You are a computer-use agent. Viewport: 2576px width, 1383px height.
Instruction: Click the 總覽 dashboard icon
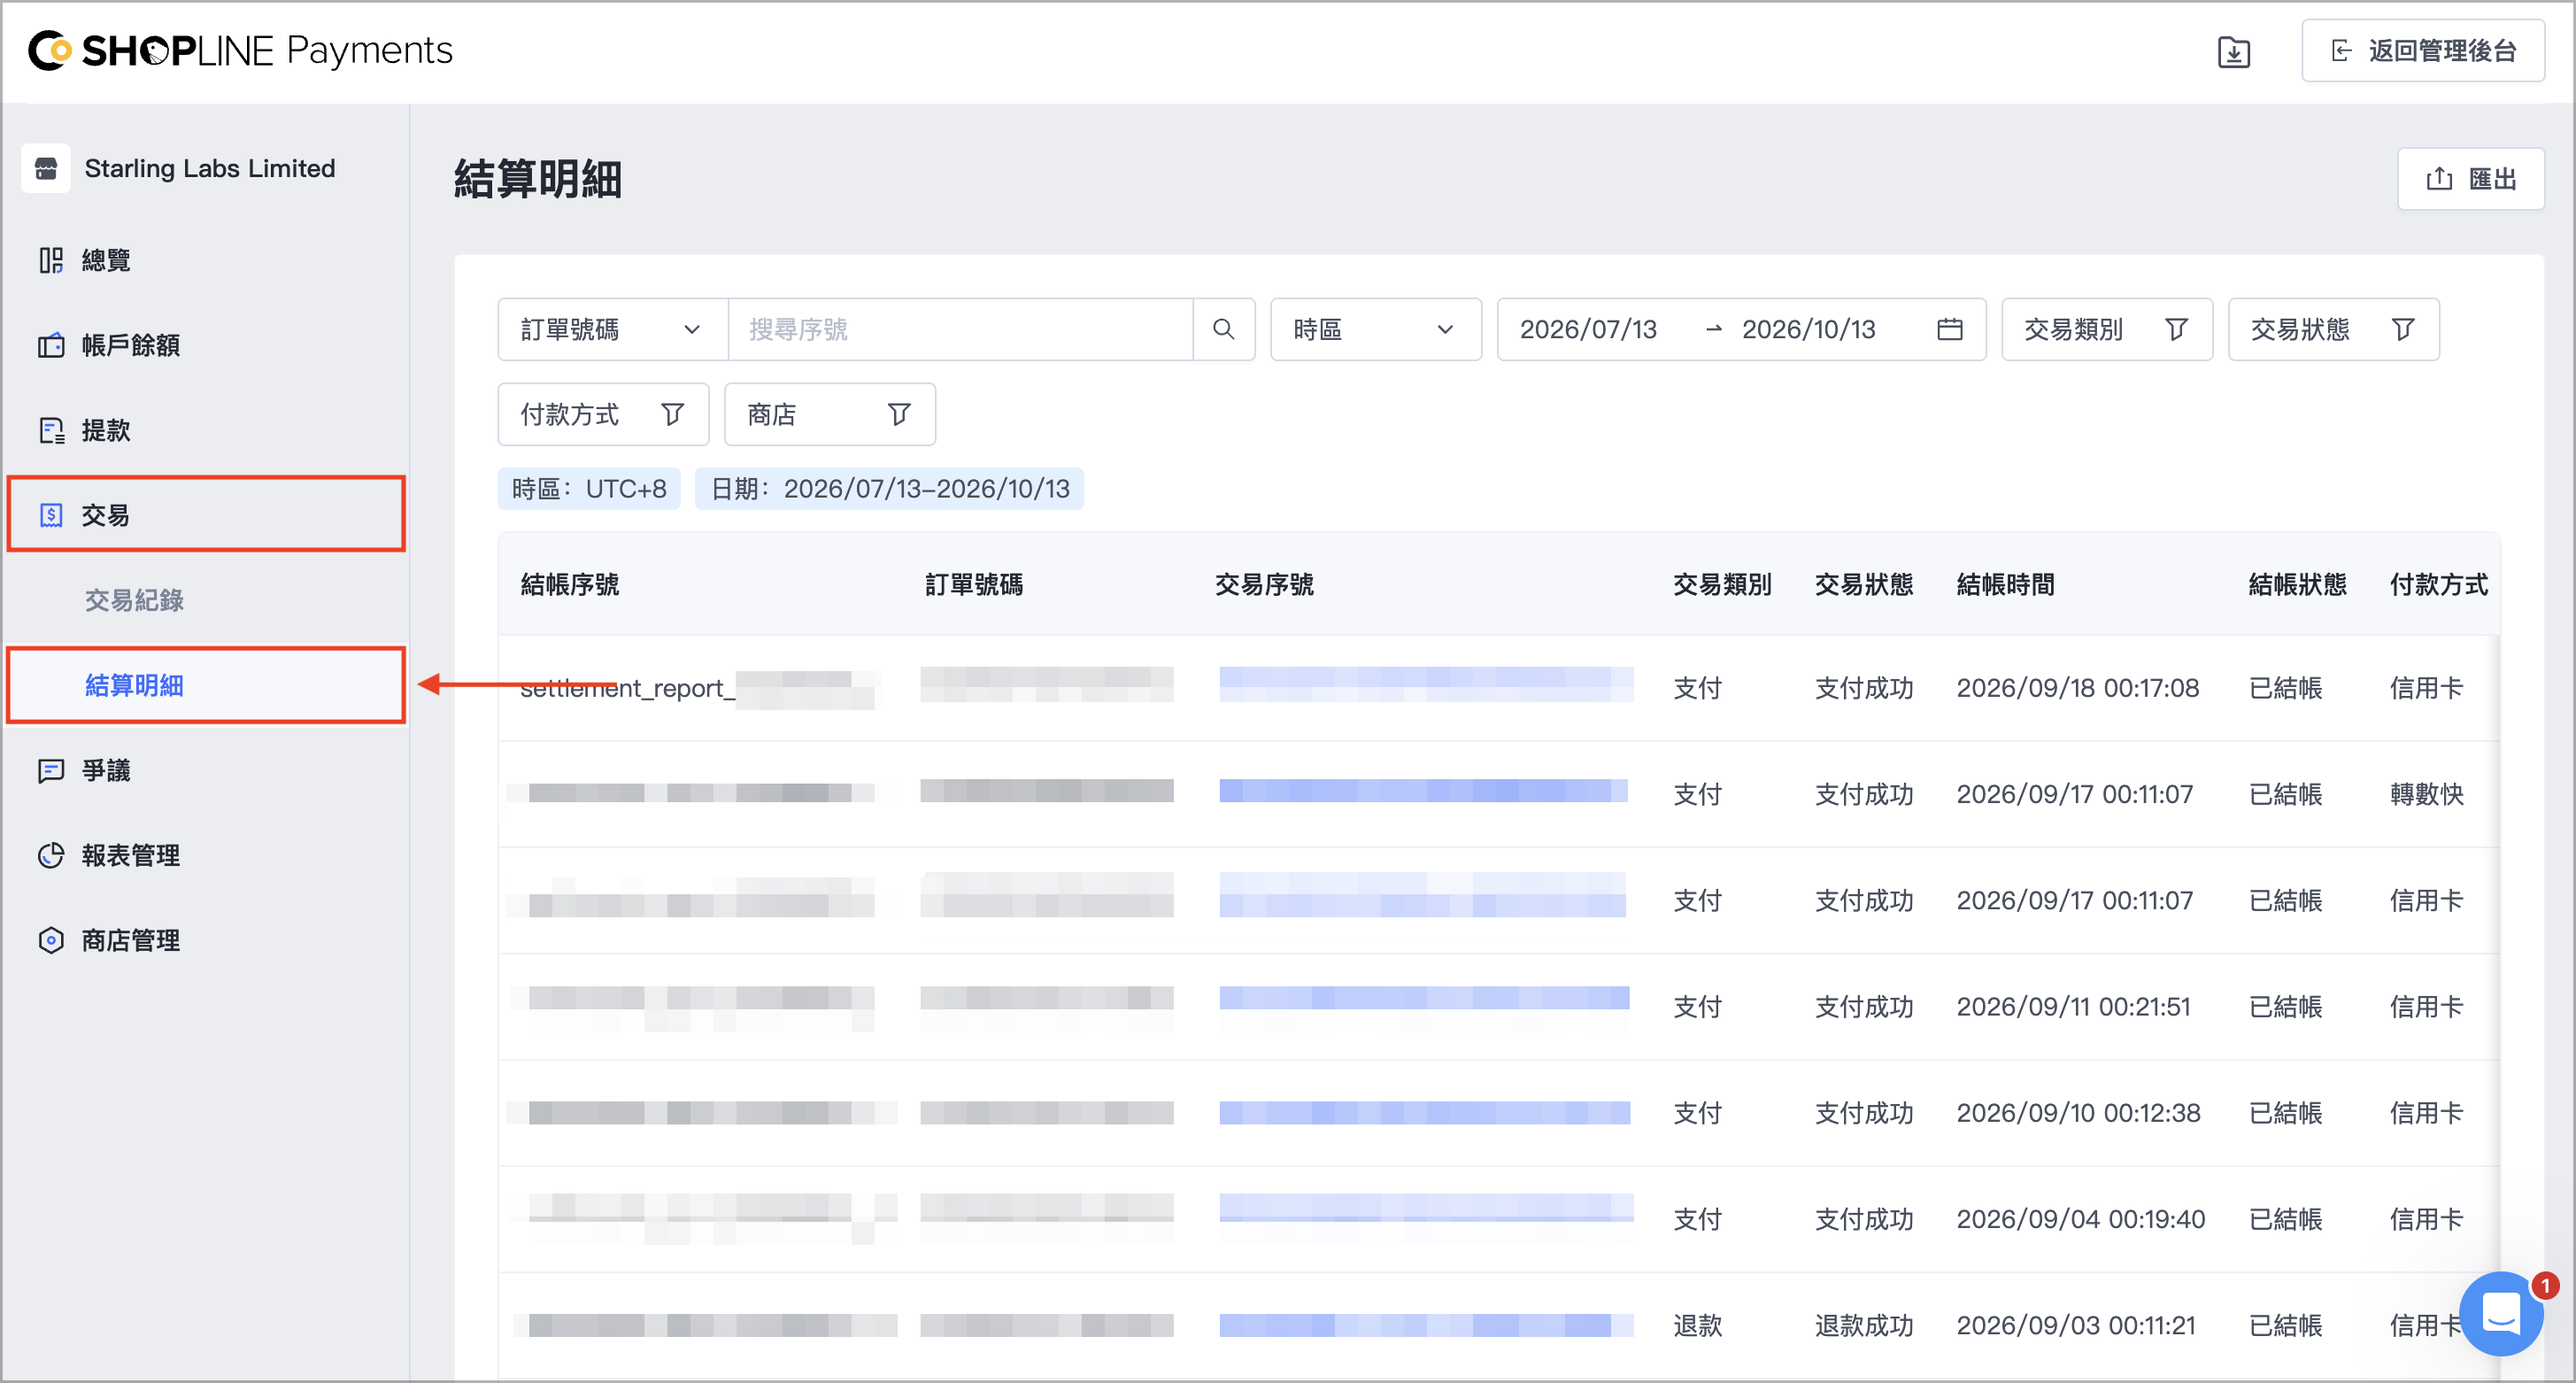pyautogui.click(x=51, y=260)
